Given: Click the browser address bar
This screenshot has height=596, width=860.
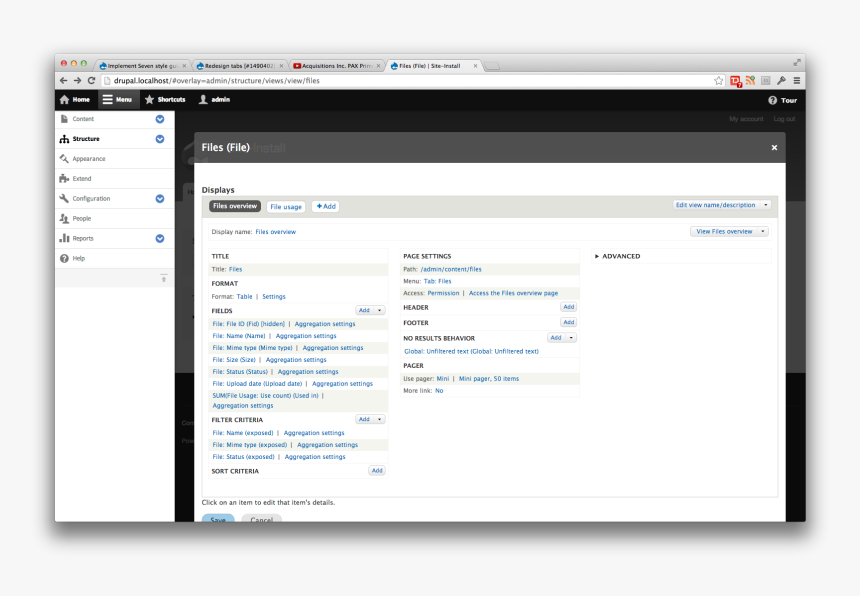Looking at the screenshot, I should point(400,80).
